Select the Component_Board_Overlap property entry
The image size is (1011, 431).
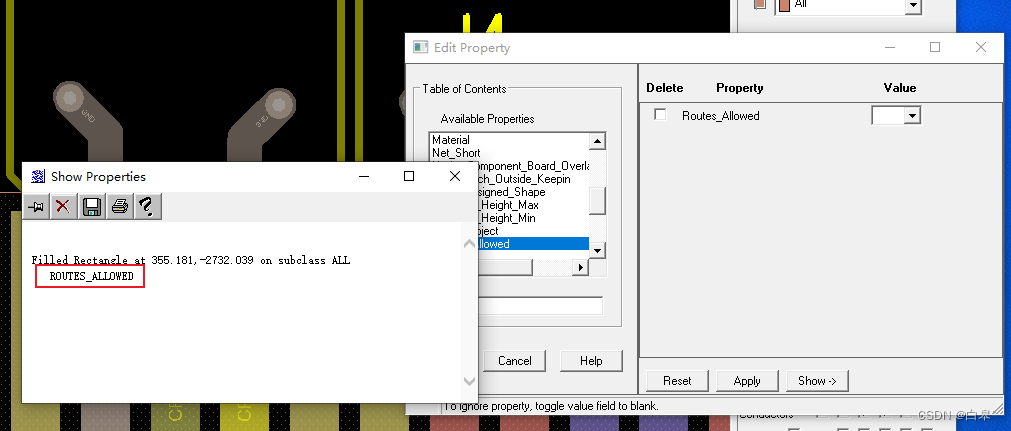pyautogui.click(x=534, y=166)
